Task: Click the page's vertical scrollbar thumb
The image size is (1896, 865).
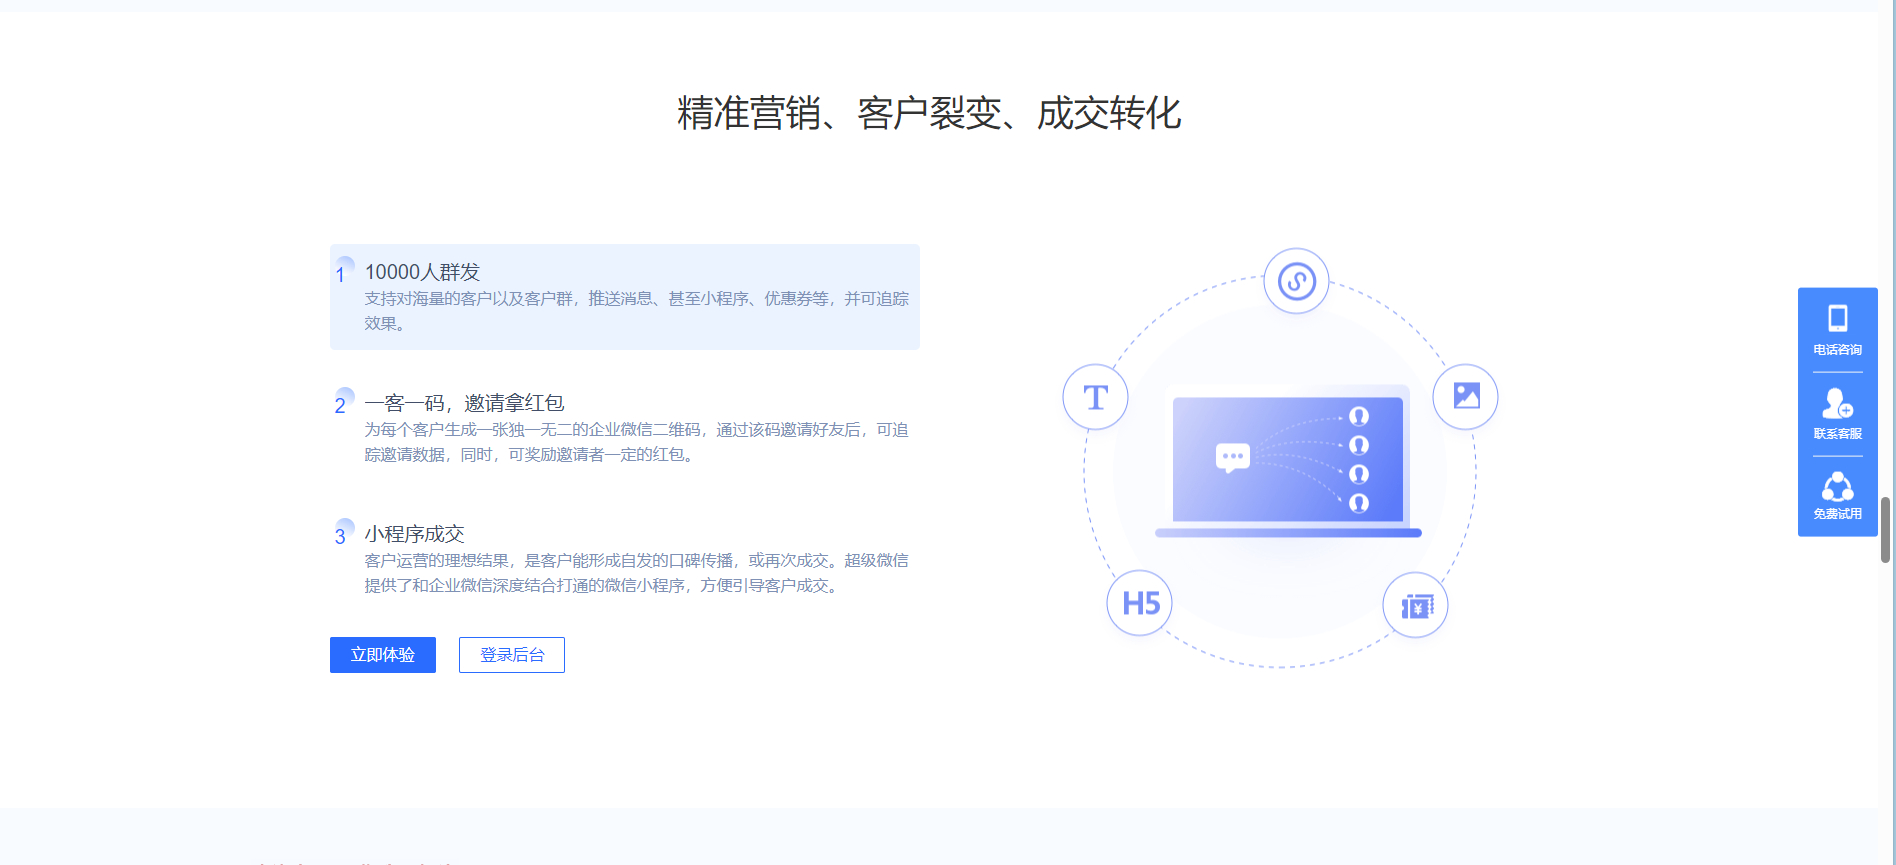Action: [x=1885, y=530]
